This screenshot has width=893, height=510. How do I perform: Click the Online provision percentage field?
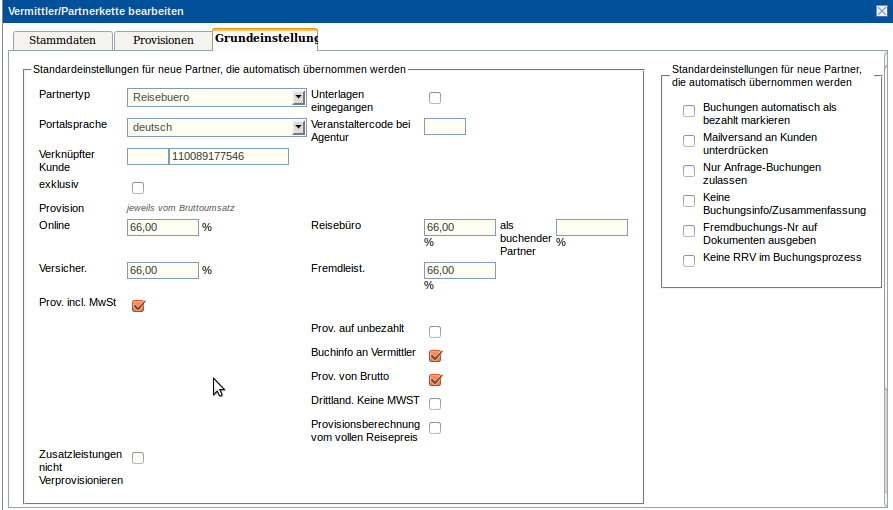click(163, 228)
